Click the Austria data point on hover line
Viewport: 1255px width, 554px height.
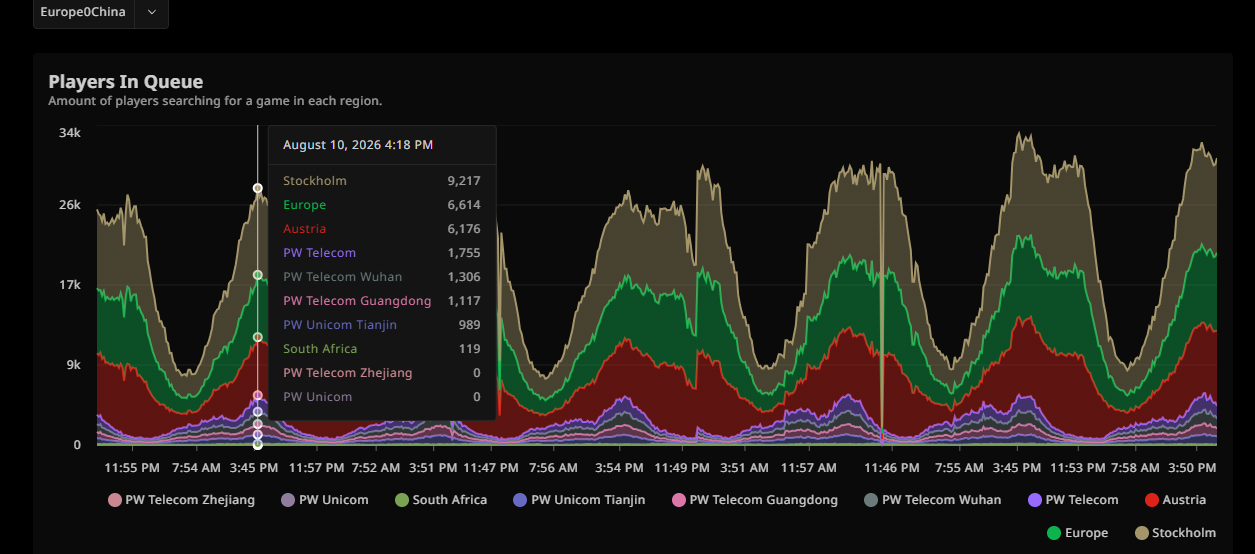tap(258, 337)
